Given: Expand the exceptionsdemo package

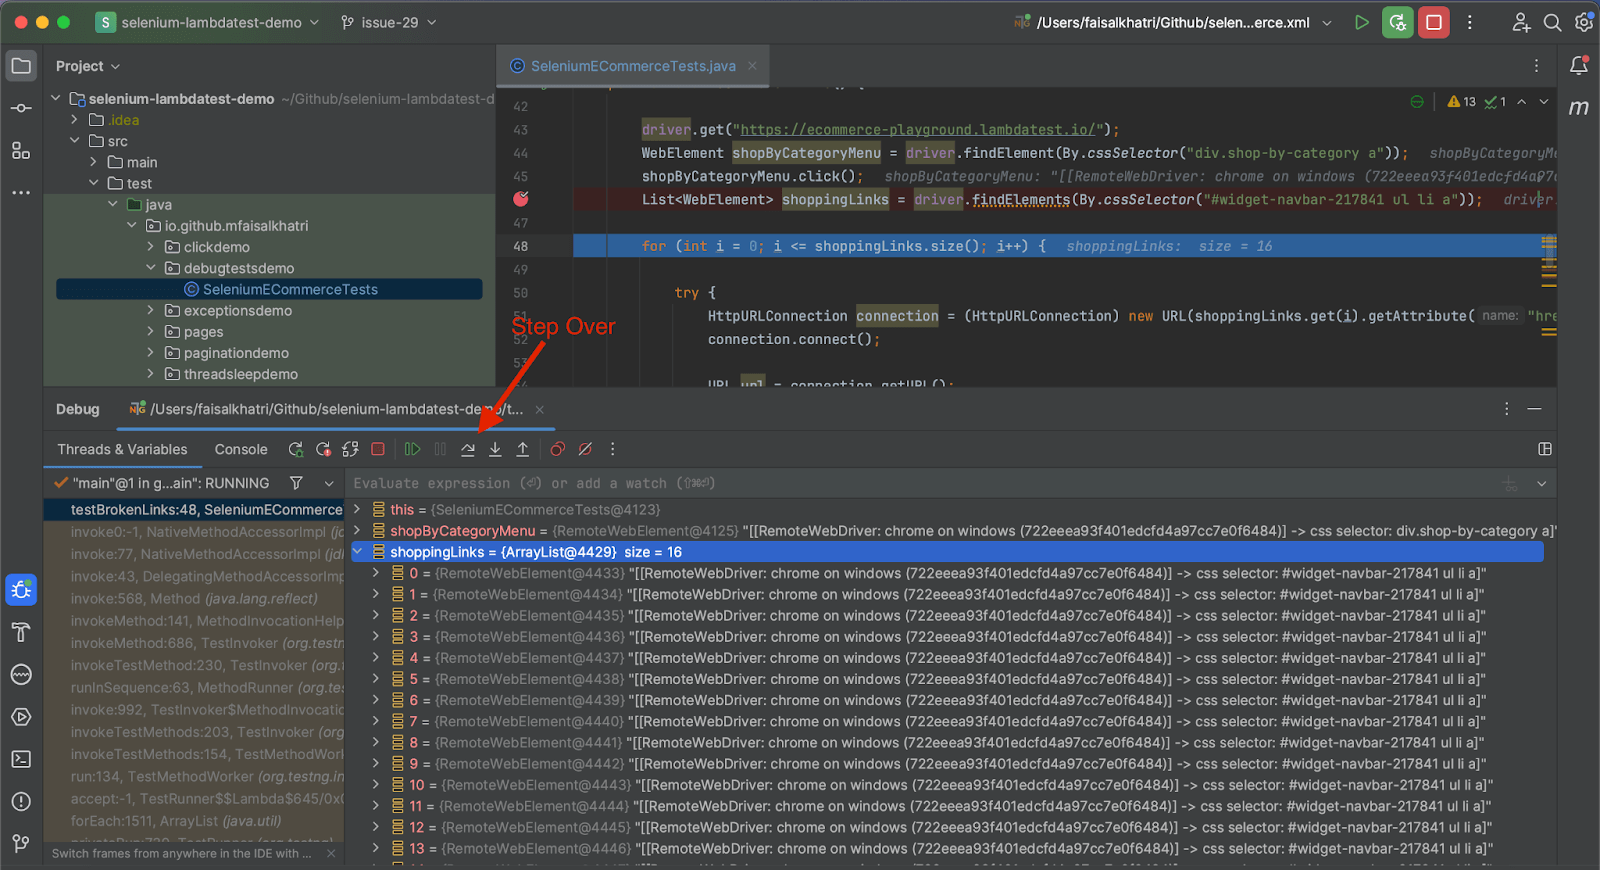Looking at the screenshot, I should (x=151, y=311).
